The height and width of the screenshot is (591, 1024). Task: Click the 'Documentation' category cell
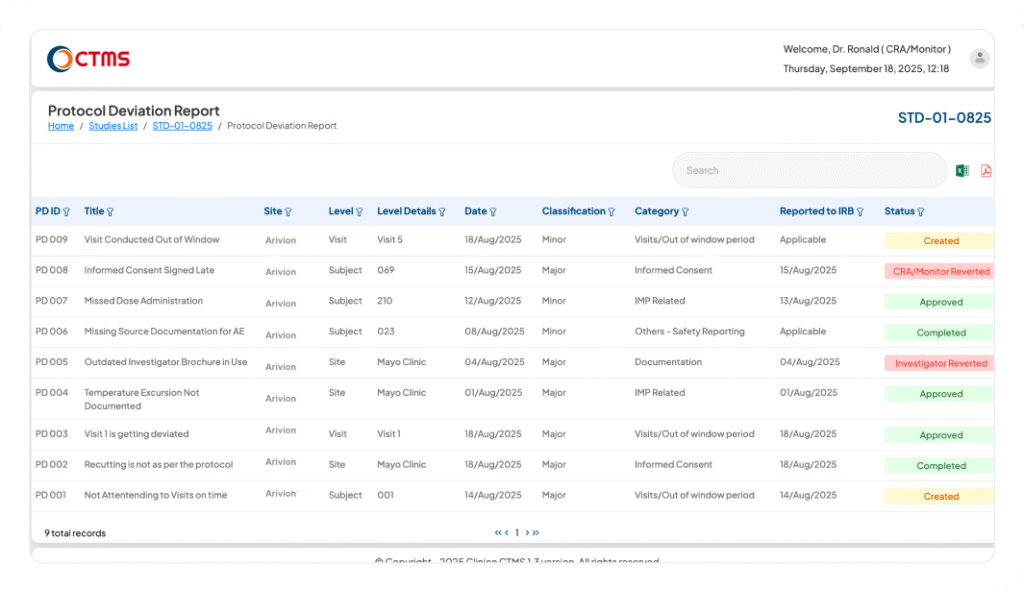coord(668,362)
